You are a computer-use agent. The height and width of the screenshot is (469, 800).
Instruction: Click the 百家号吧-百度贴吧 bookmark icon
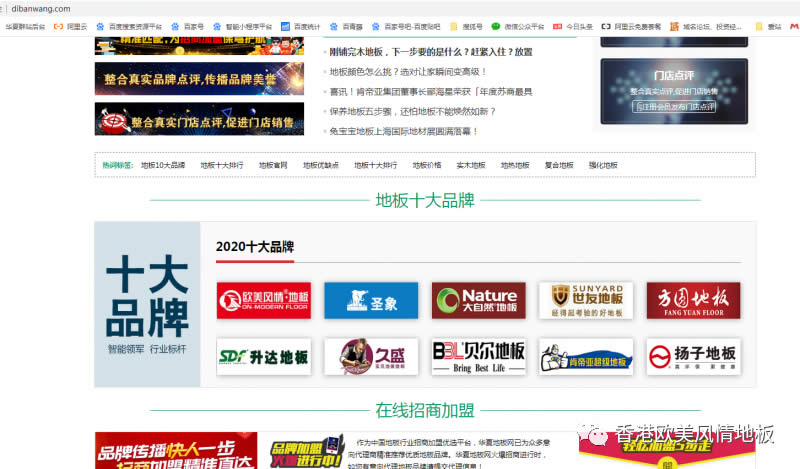pyautogui.click(x=376, y=27)
